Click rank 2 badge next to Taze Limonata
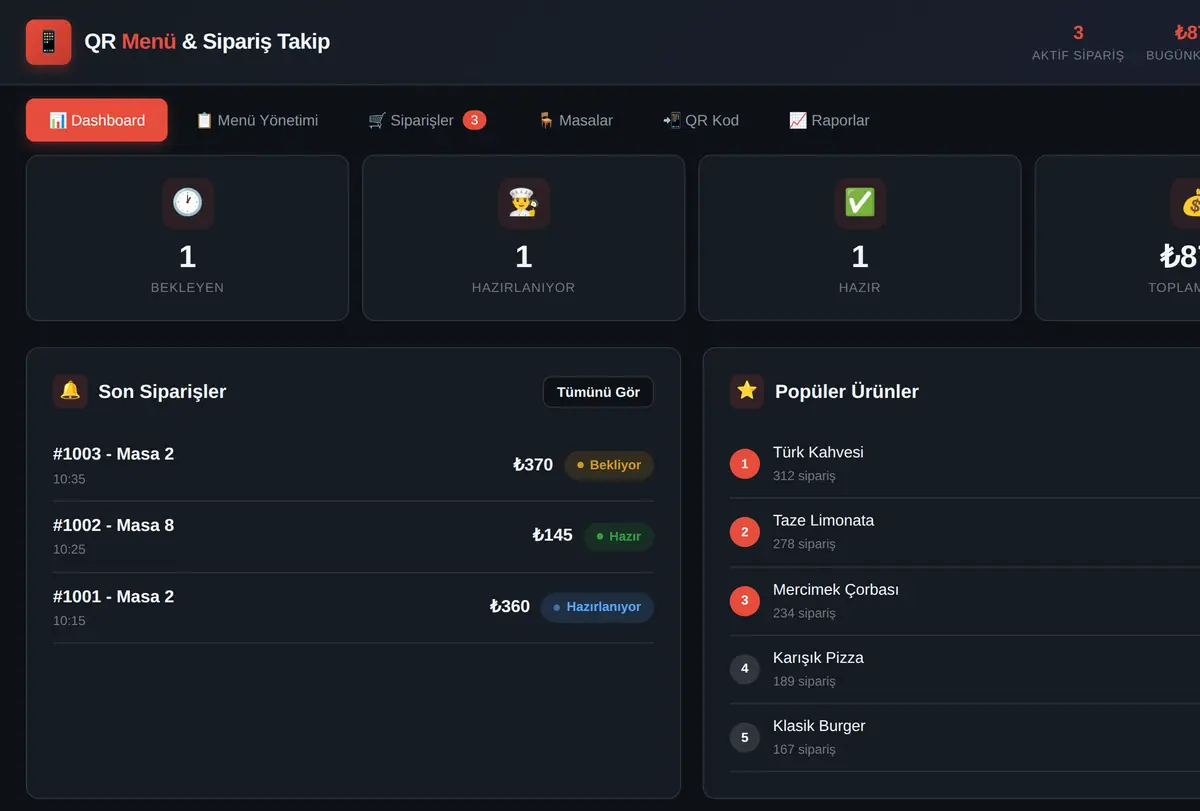The height and width of the screenshot is (811, 1200). 745,532
